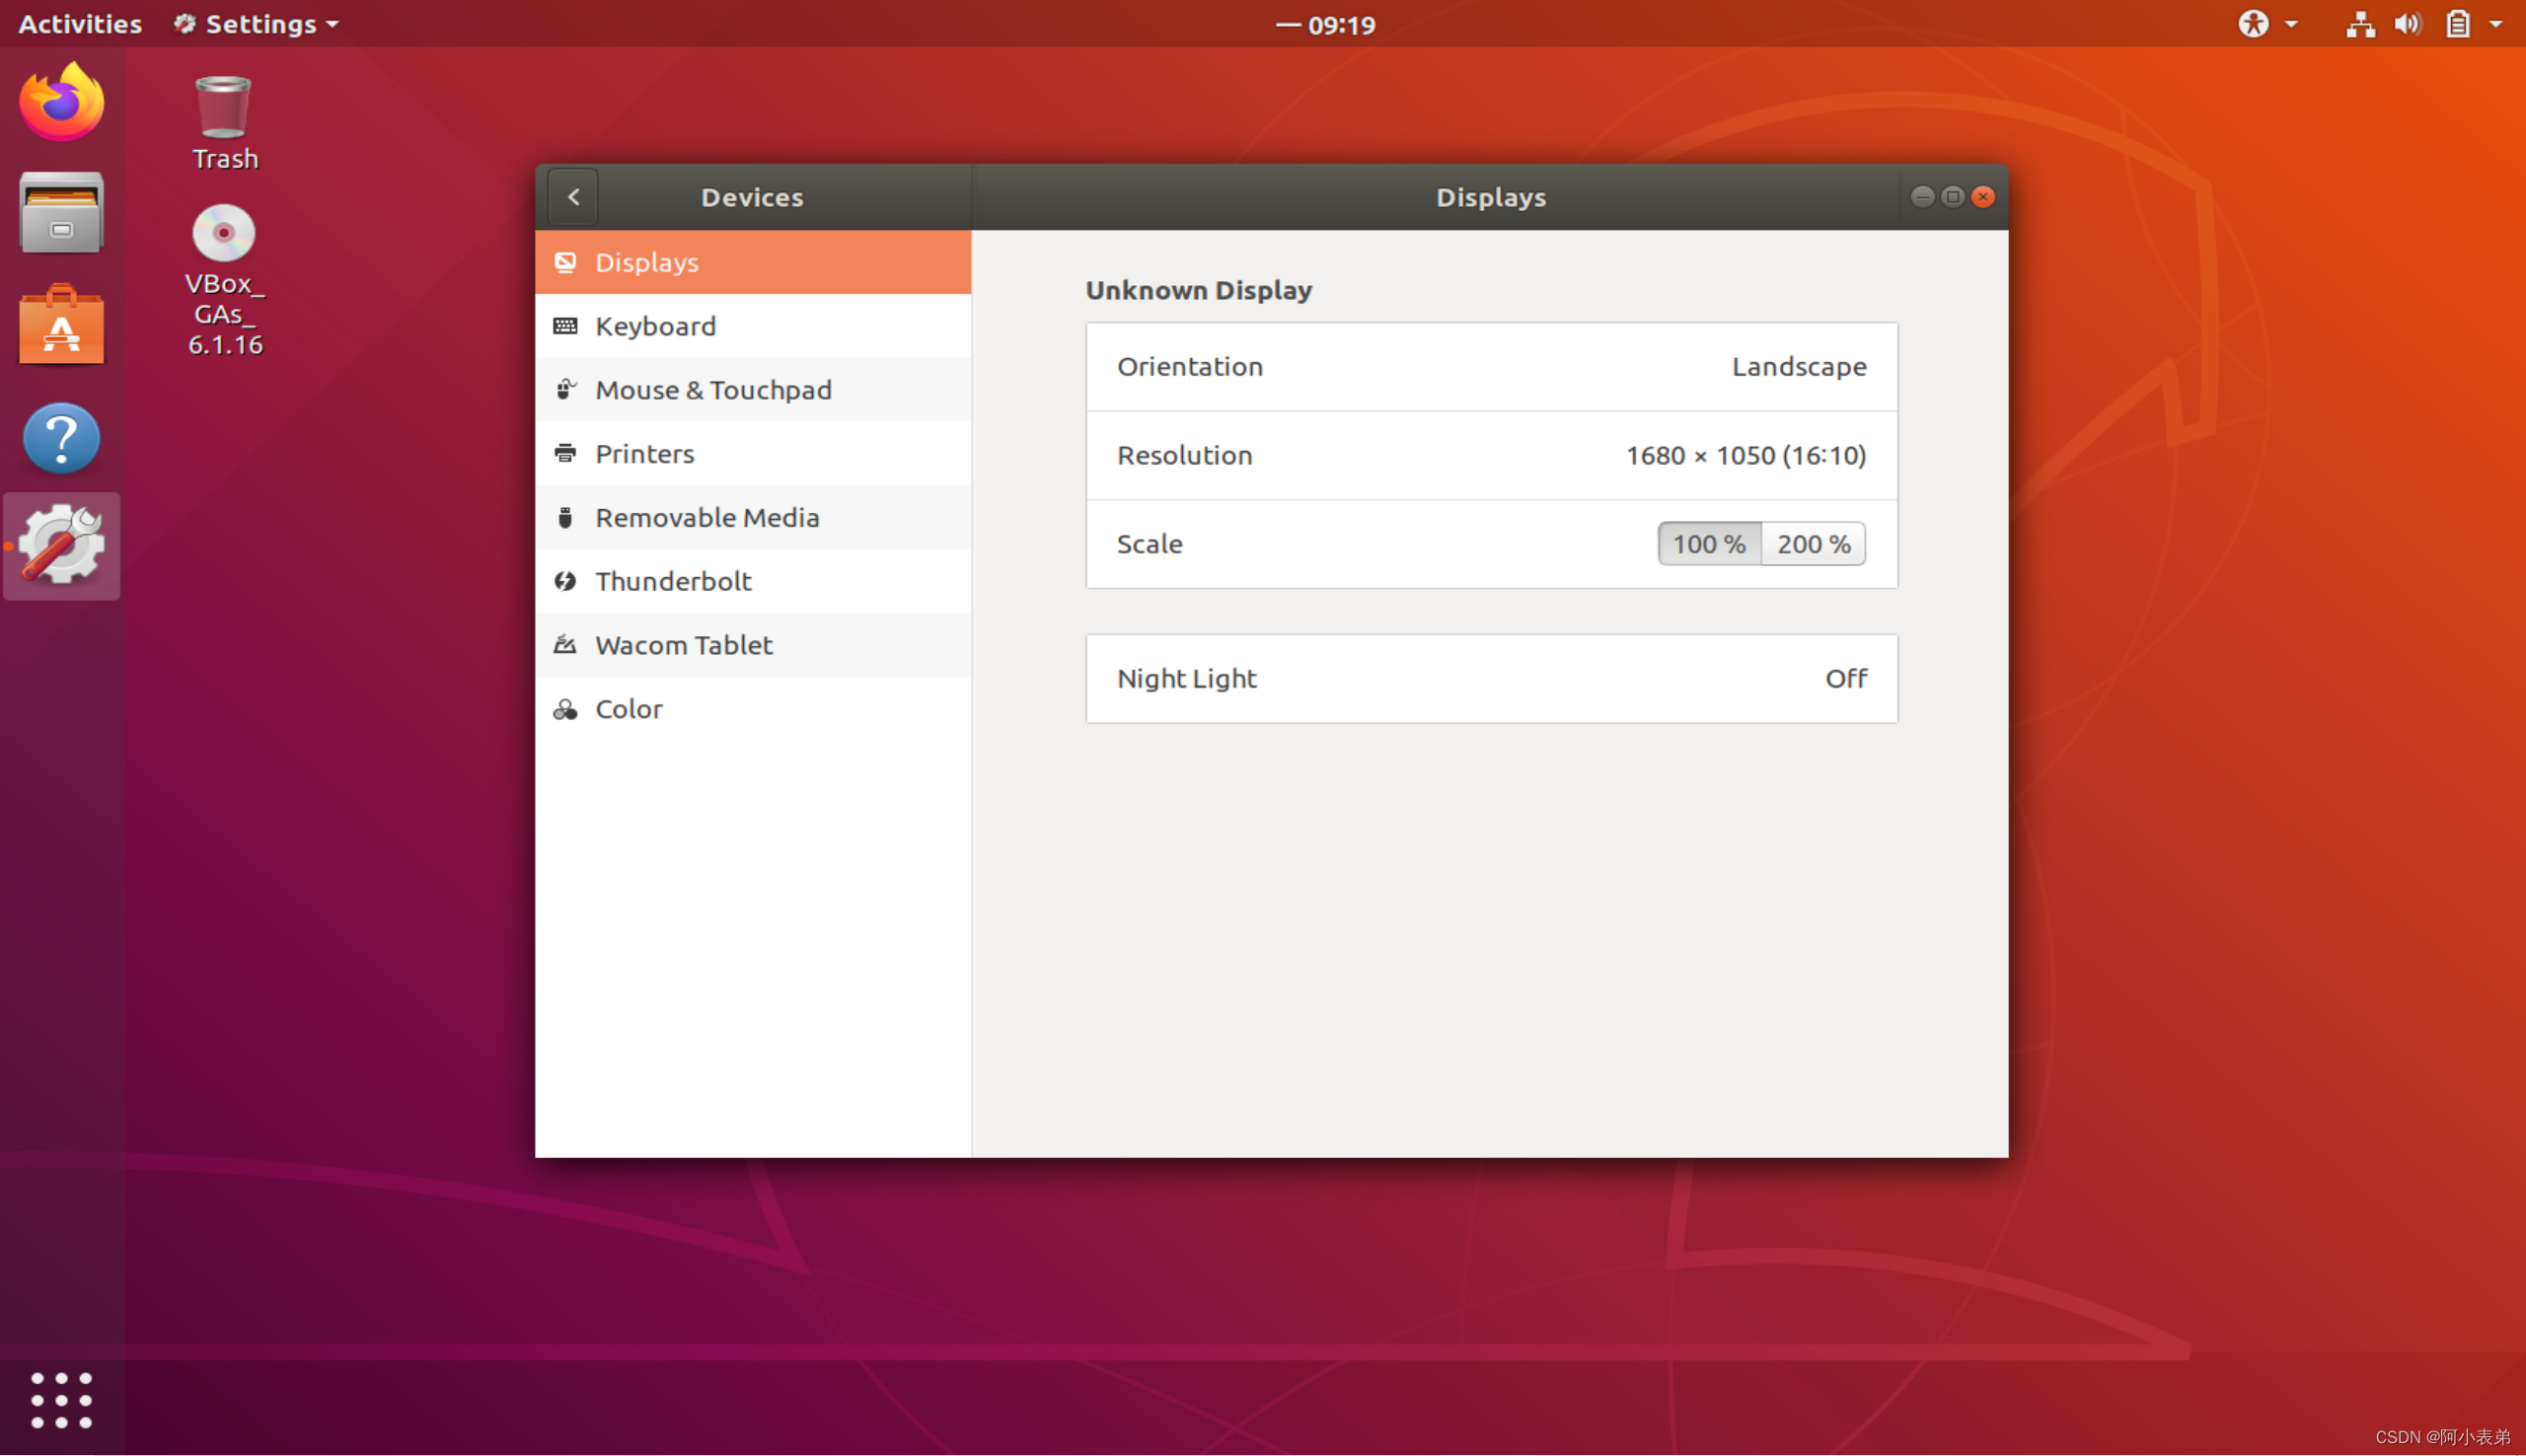The image size is (2526, 1456).
Task: Open the Help icon in dock
Action: (x=61, y=438)
